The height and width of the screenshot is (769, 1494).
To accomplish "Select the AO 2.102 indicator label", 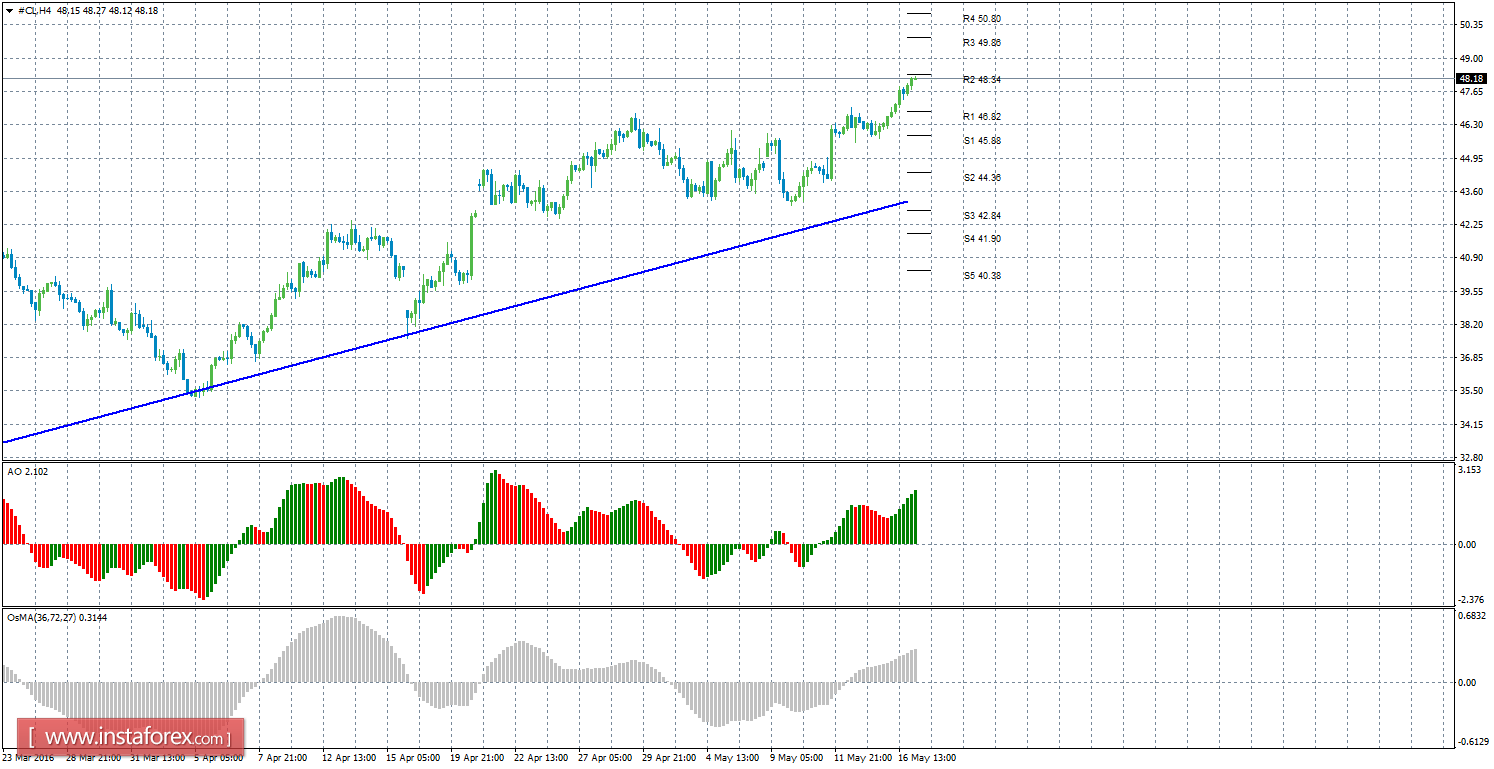I will click(x=26, y=472).
